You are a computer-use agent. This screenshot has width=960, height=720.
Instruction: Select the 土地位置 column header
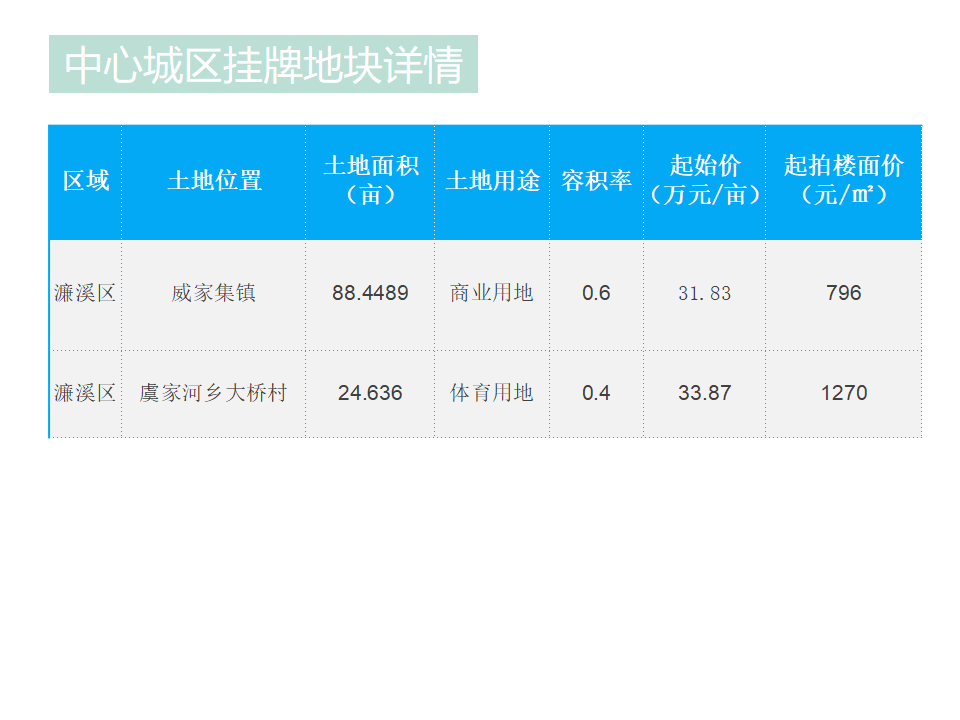[214, 181]
